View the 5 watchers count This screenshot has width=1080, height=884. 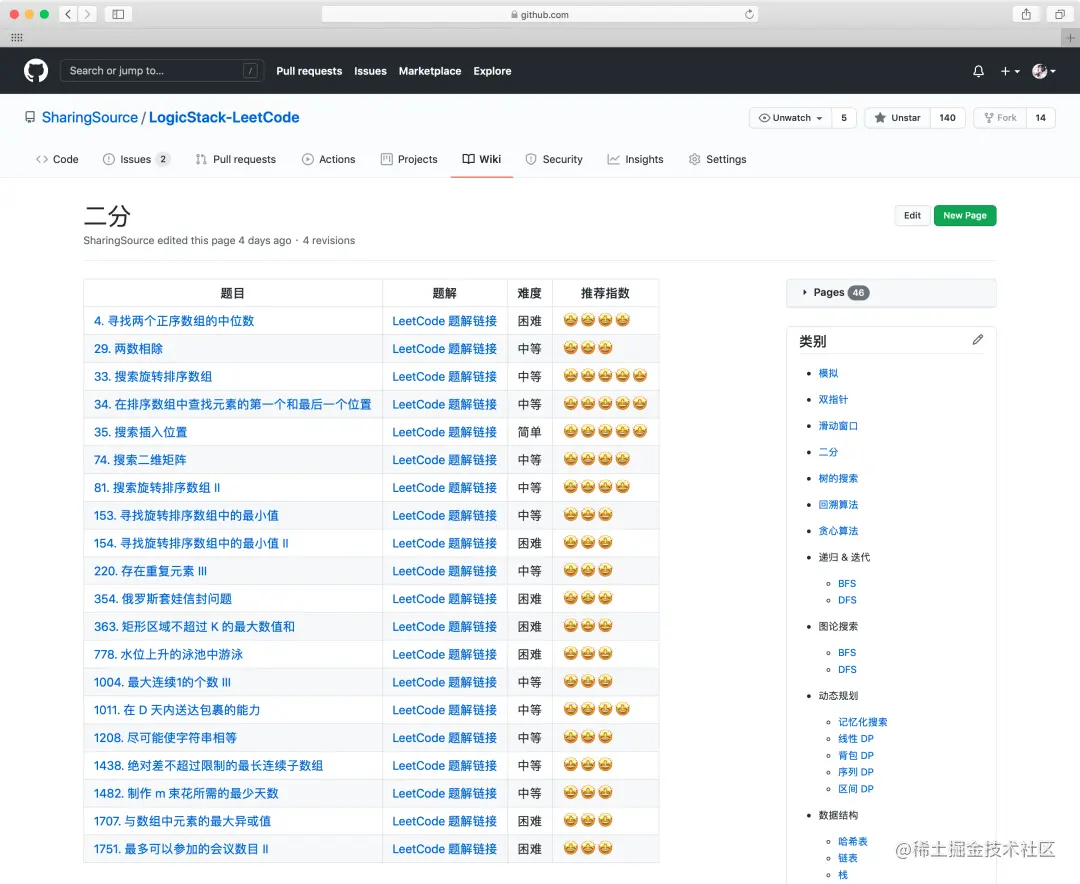844,118
